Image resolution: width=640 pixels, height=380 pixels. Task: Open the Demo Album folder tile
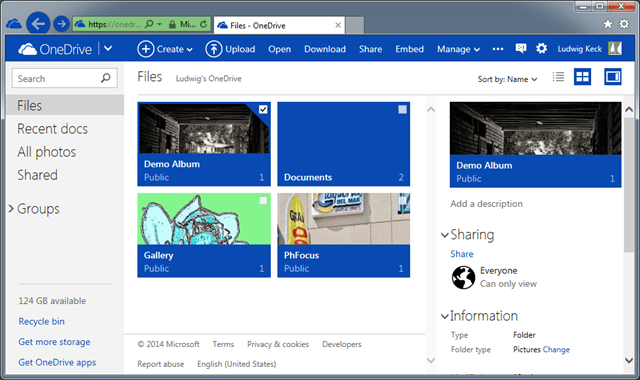tap(204, 144)
